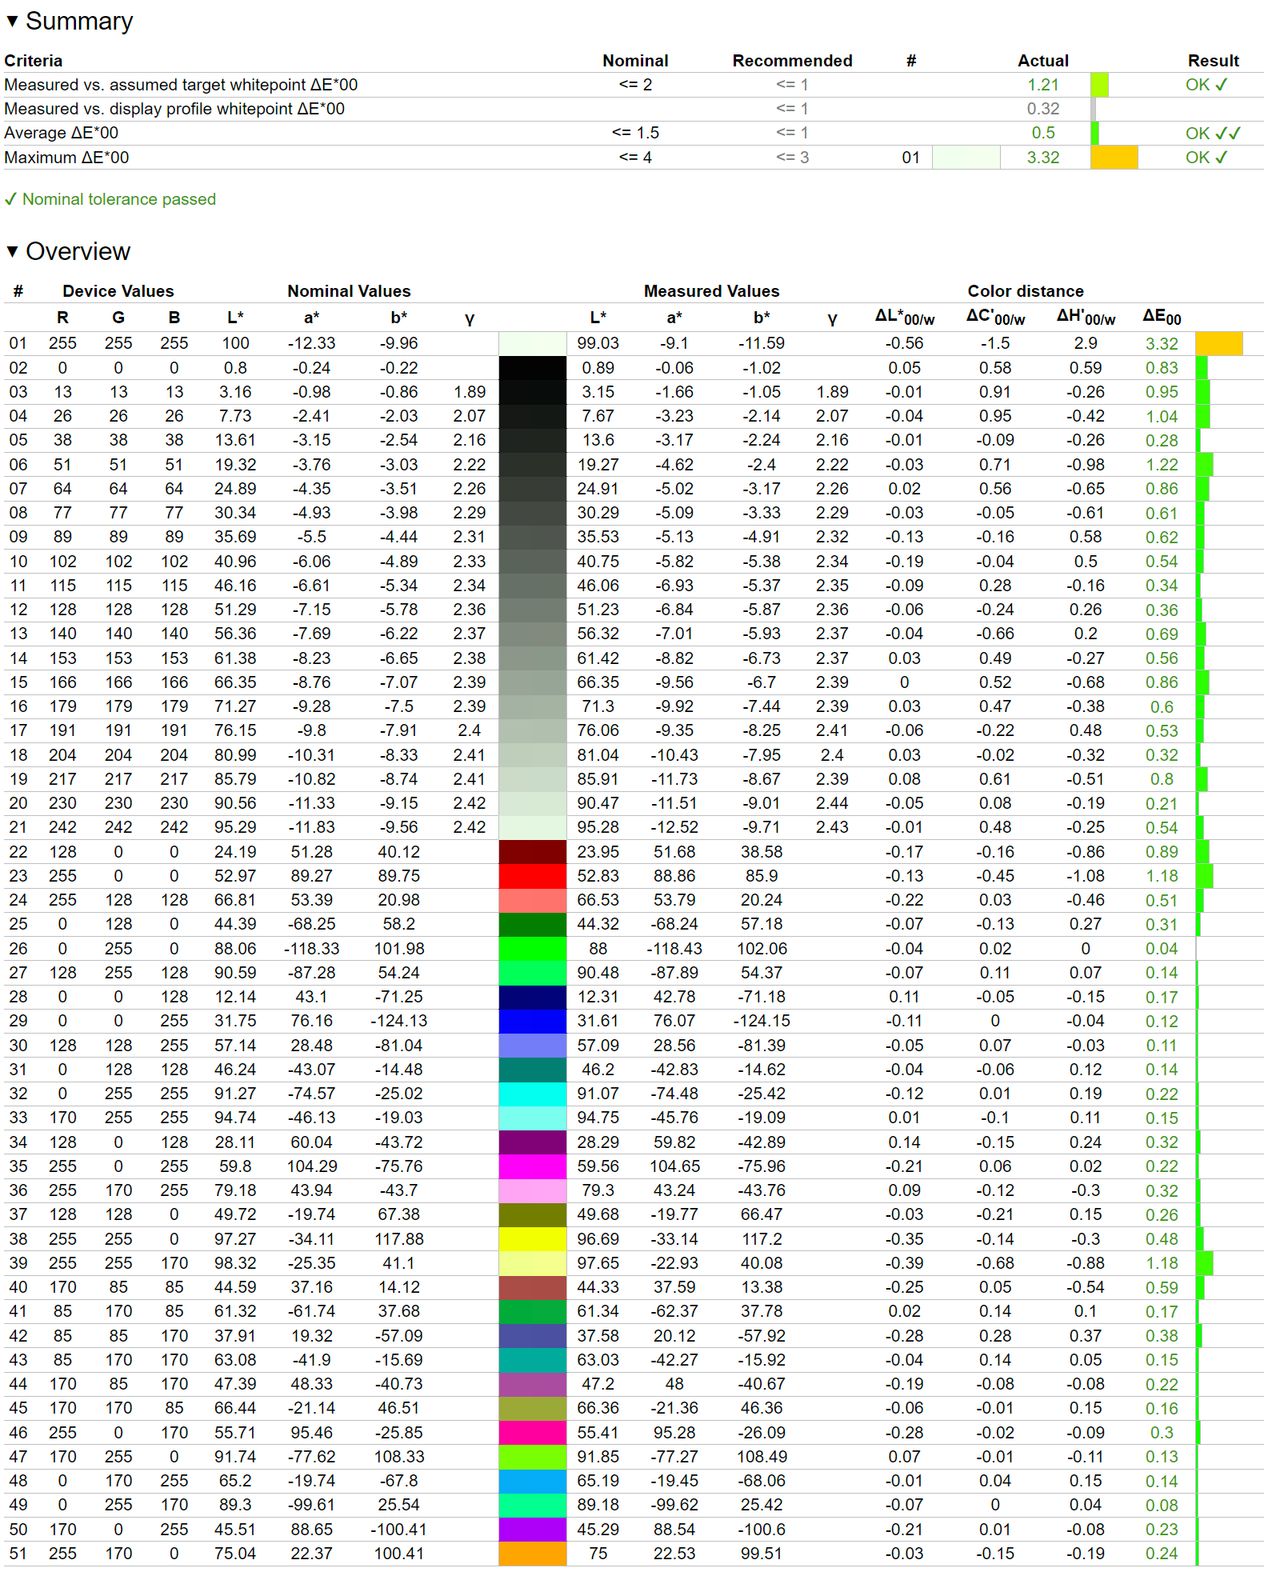This screenshot has height=1576, width=1280.
Task: Click the pale yellow swatch in row 39
Action: [x=532, y=1263]
